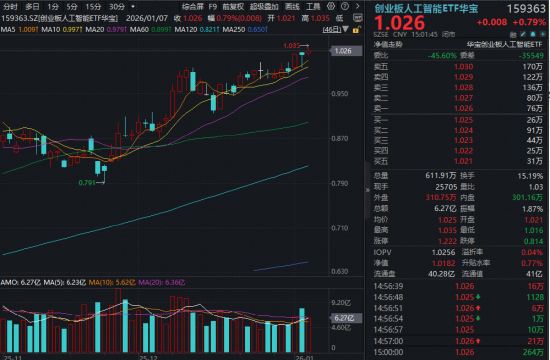Screen dimensions: 550x360
Task: Click the 卖五 1.030 ask price row
Action: (458, 66)
